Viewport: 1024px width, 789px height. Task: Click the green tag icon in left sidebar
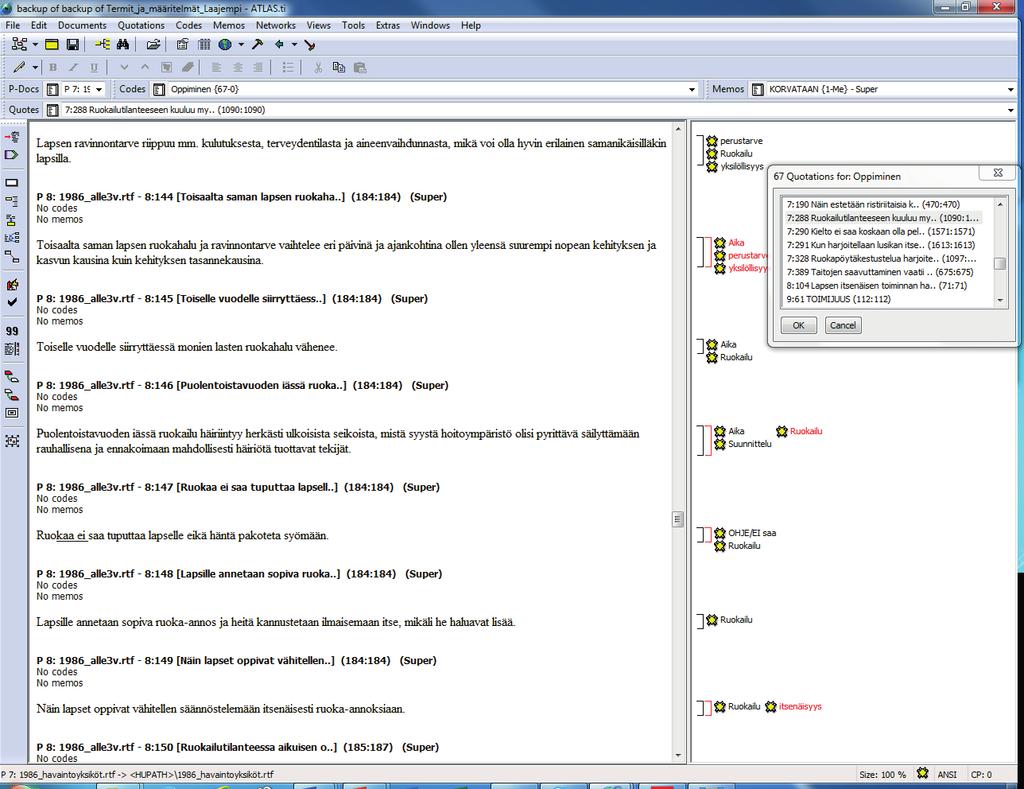click(12, 155)
